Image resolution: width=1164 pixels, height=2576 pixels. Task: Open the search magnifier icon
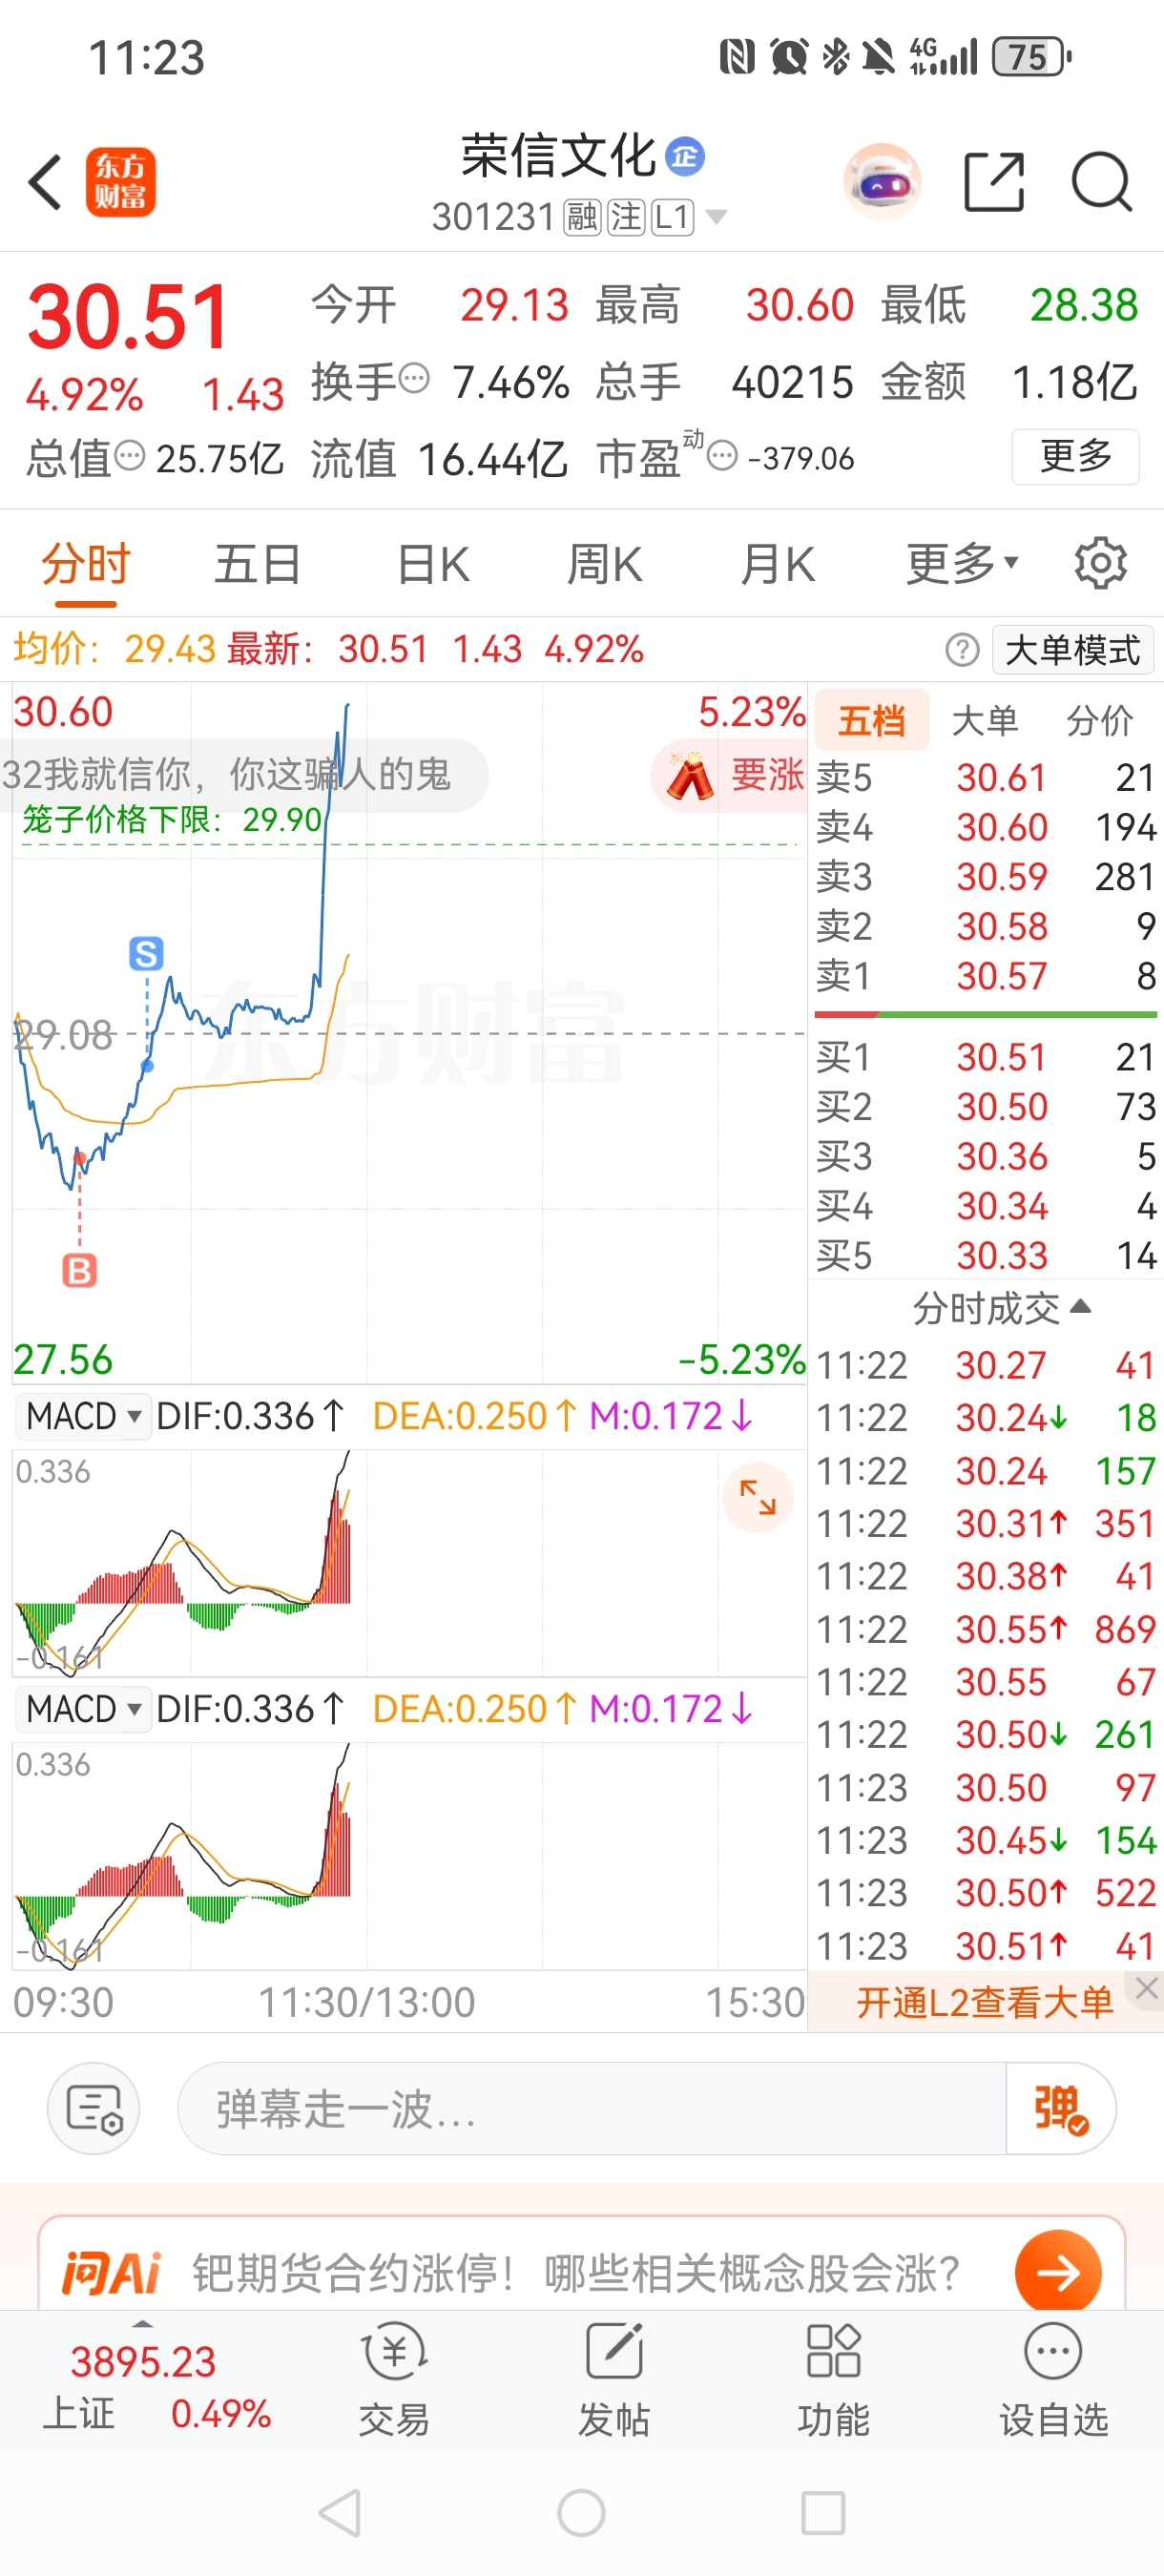click(1102, 182)
